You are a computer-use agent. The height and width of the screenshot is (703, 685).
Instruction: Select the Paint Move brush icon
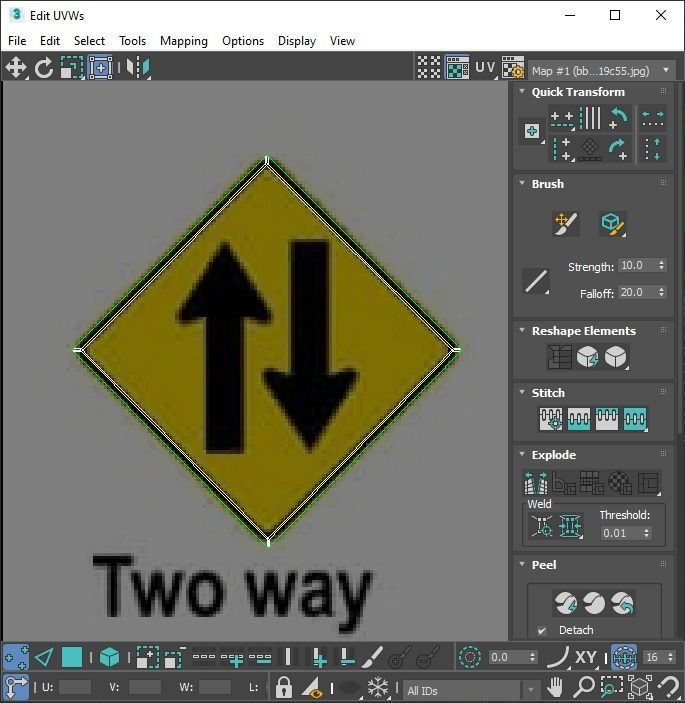566,224
